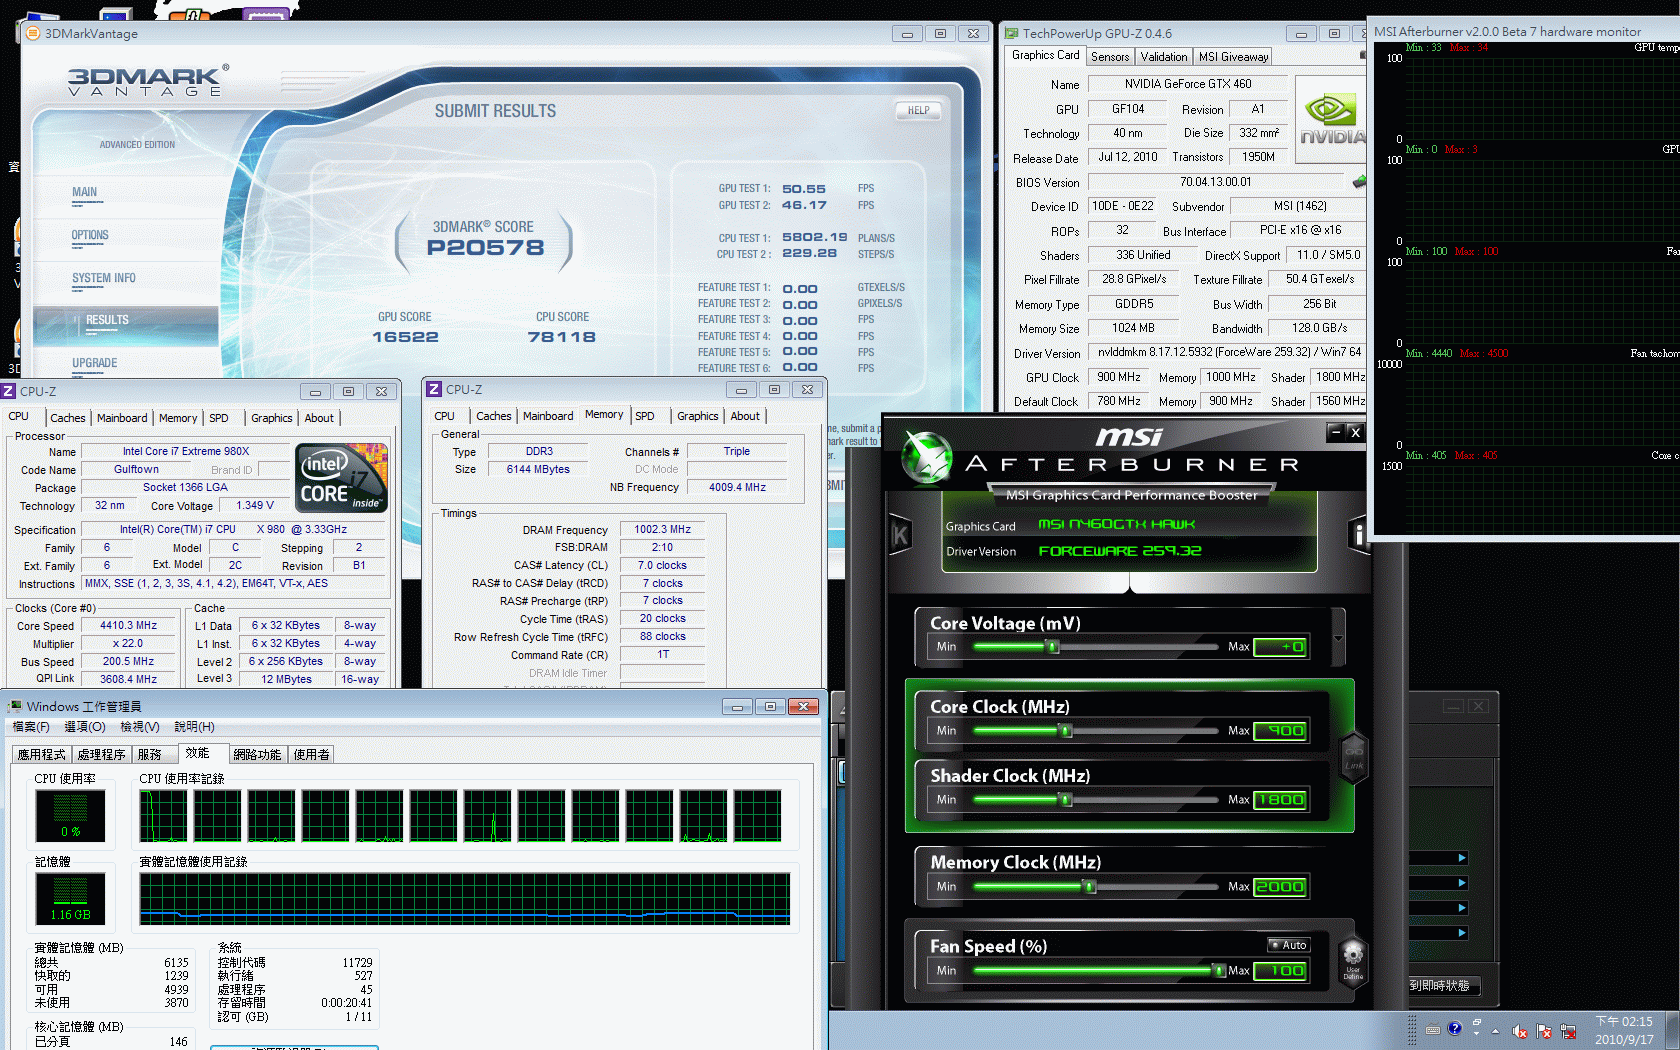Switch to Task Manager 應用程式 tab
Viewport: 1680px width, 1050px height.
click(x=41, y=755)
